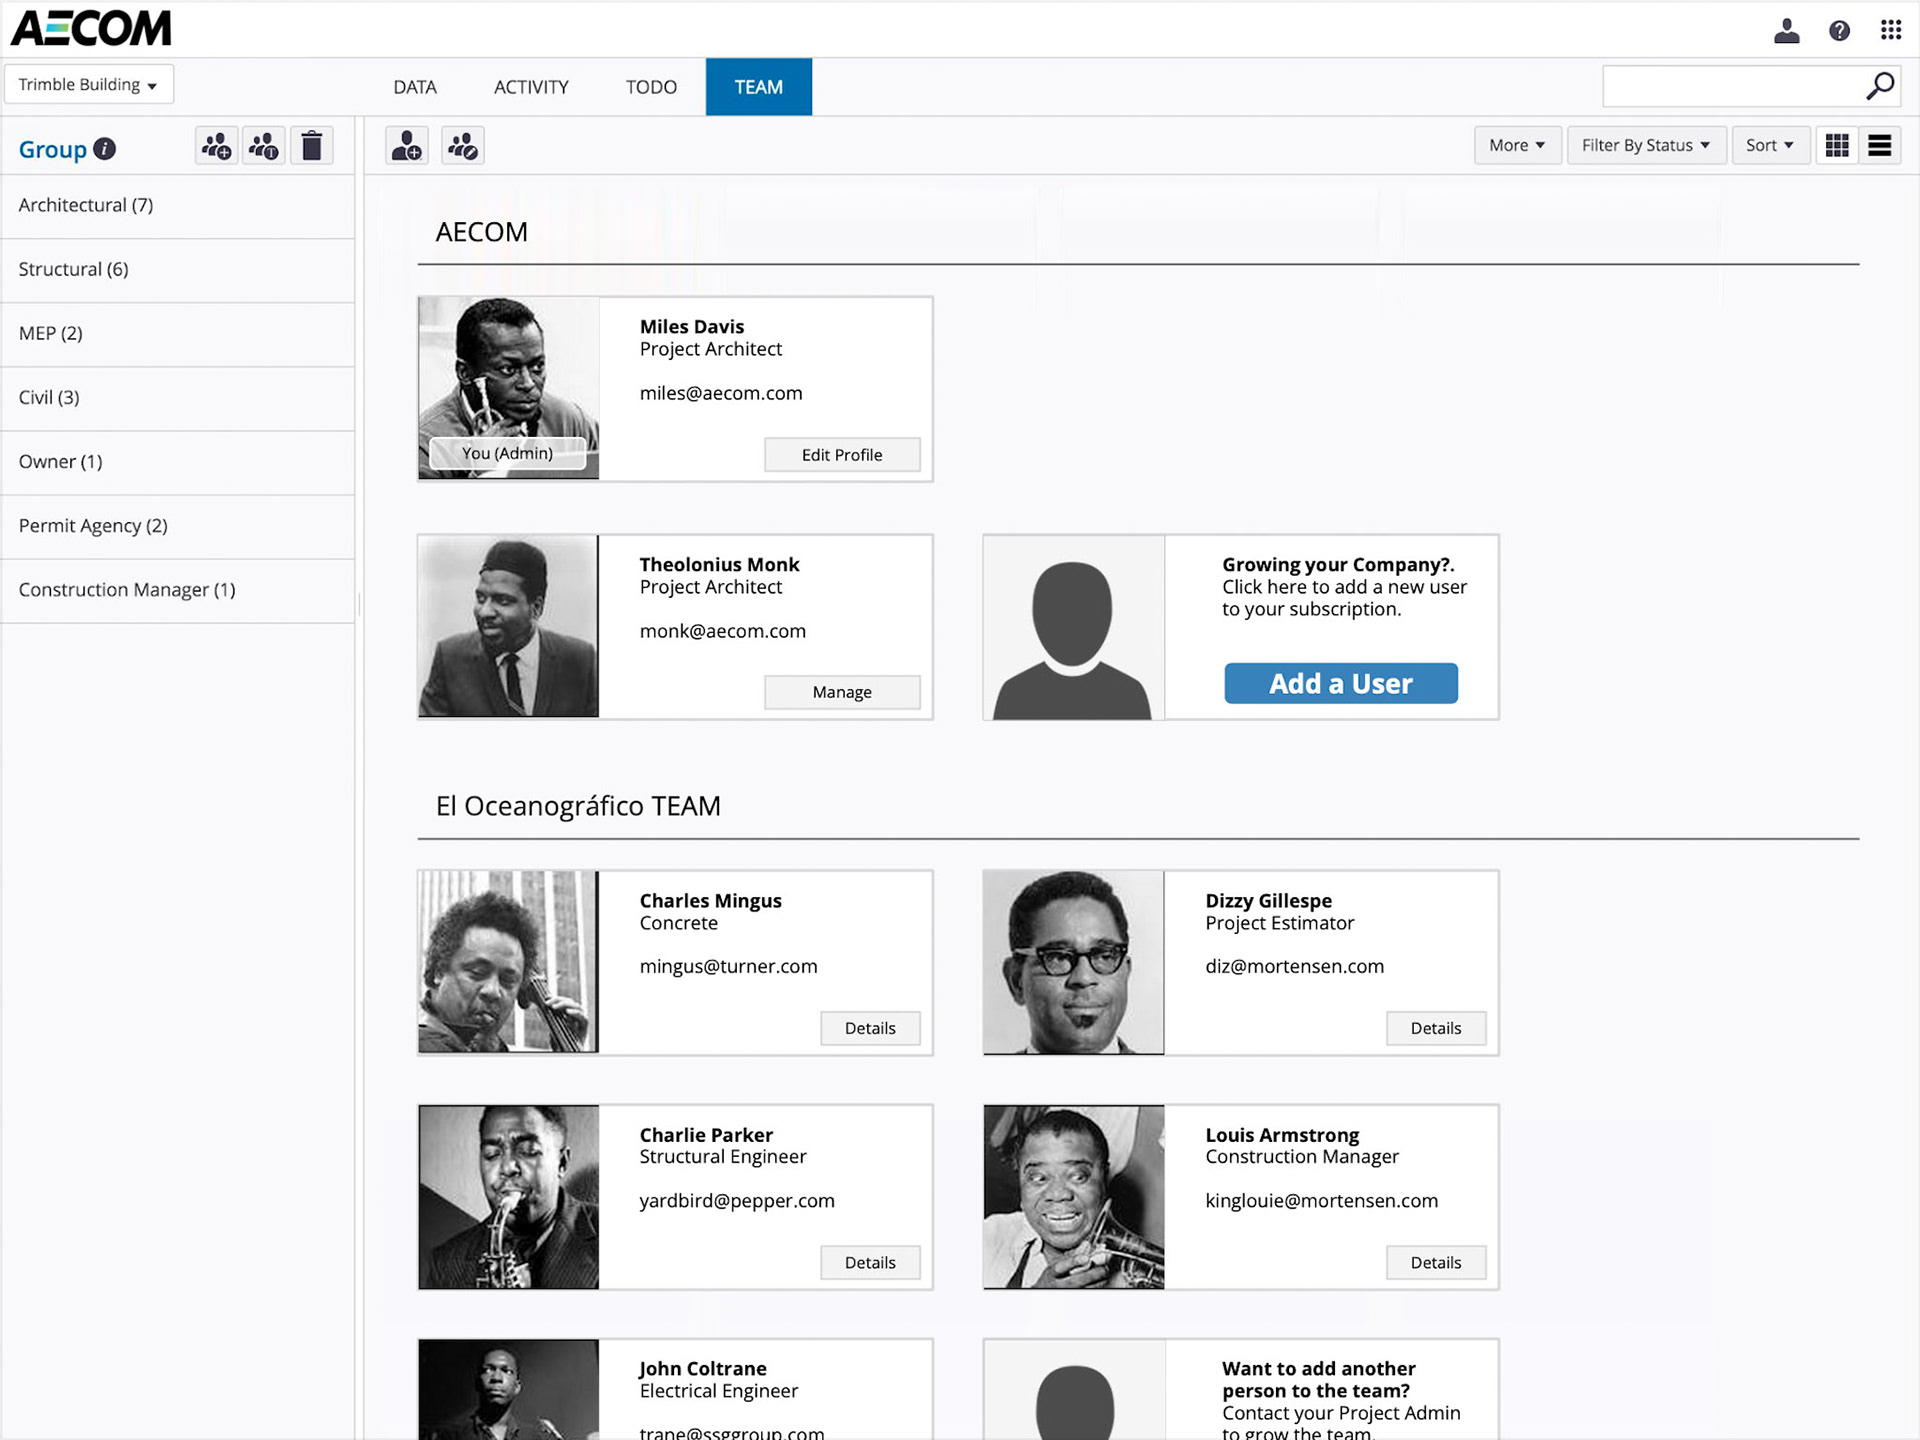Screen dimensions: 1920x1440
Task: Open the Group info icon
Action: click(105, 149)
